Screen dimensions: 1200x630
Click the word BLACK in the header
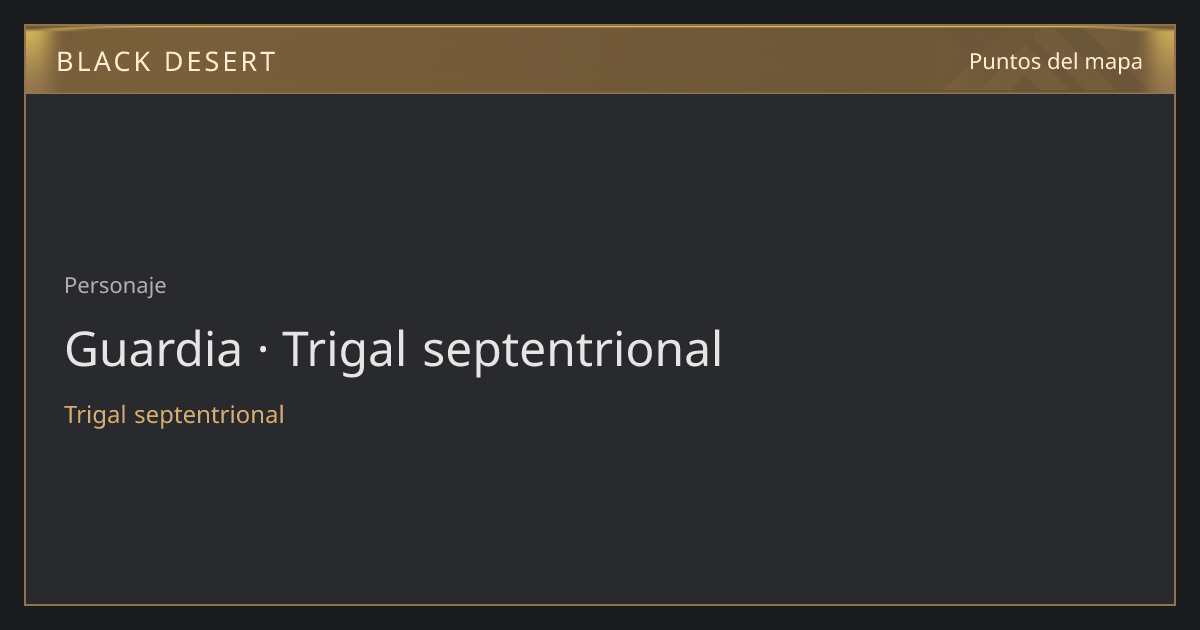click(x=104, y=62)
